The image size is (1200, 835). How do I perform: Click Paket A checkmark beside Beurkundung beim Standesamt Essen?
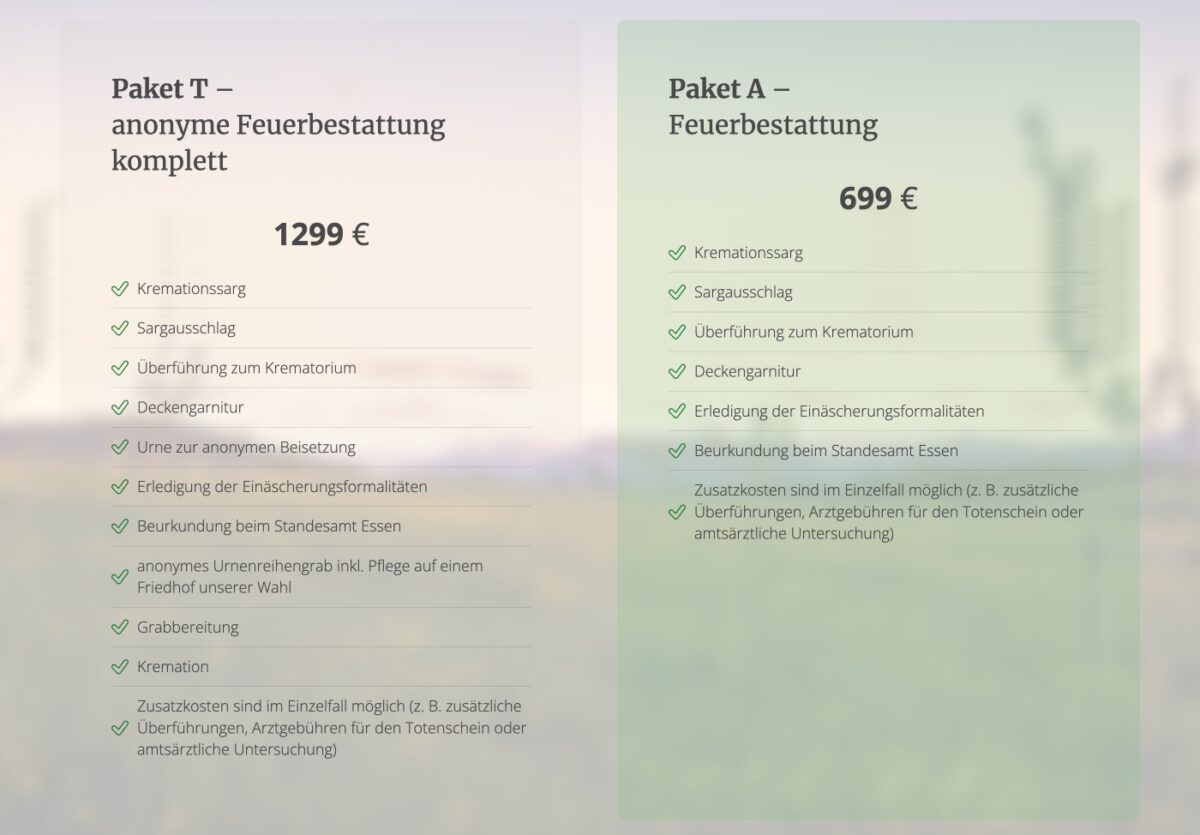[677, 451]
